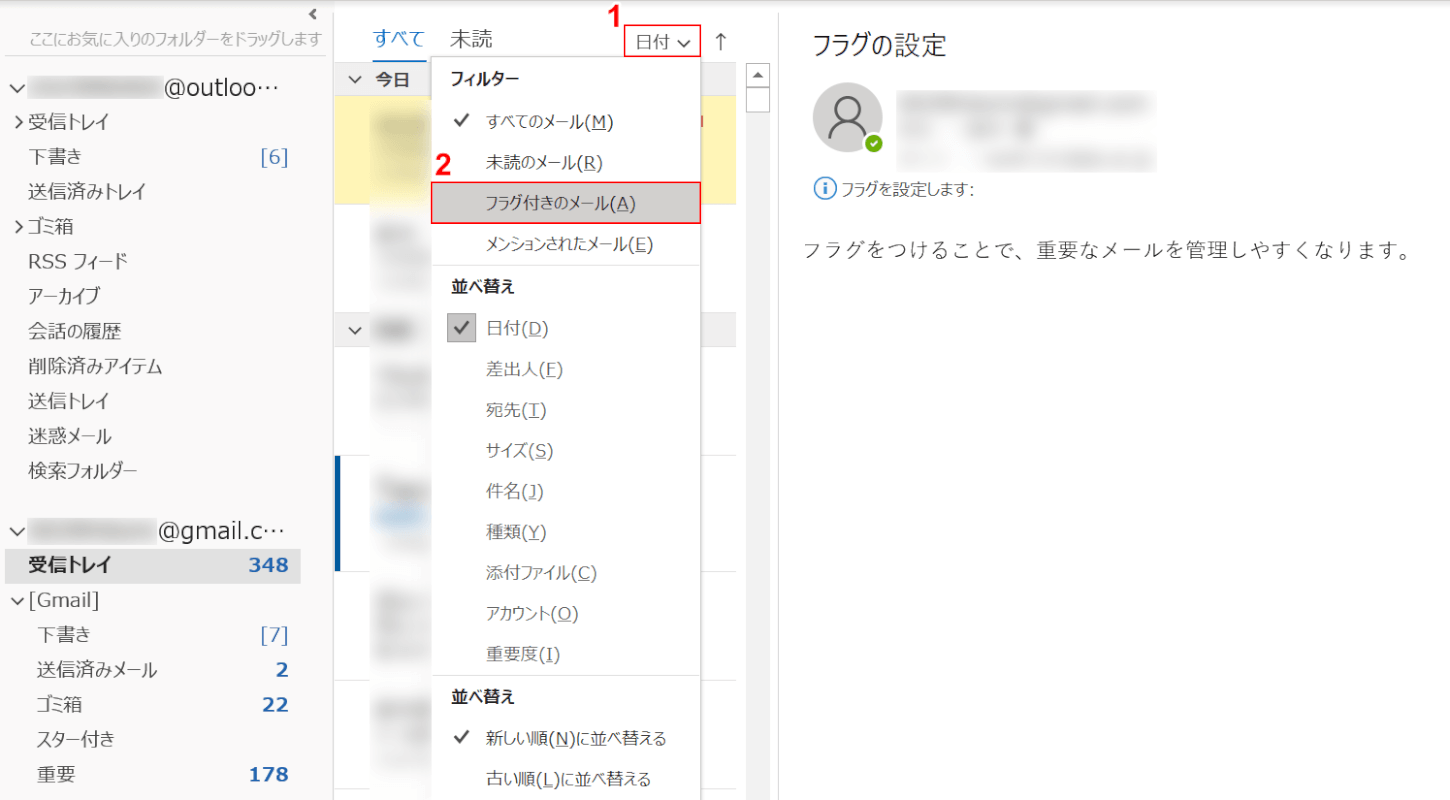Expand the outlook 受信トレイ folder
This screenshot has width=1450, height=800.
click(x=19, y=122)
